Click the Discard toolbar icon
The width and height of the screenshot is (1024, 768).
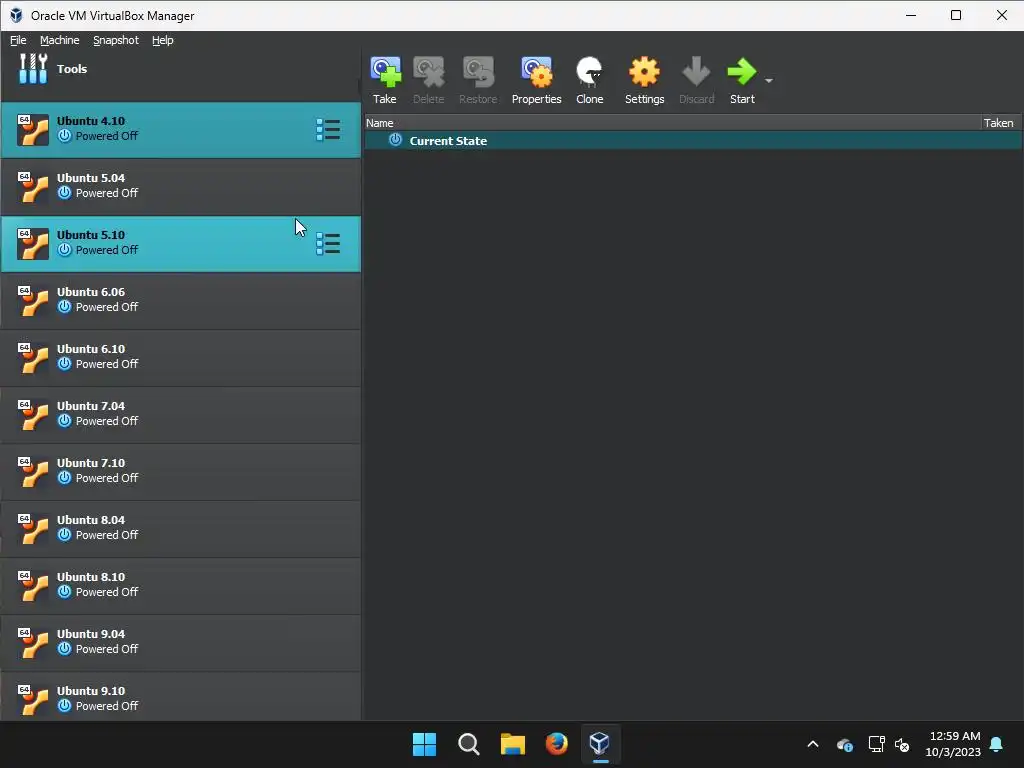point(696,72)
